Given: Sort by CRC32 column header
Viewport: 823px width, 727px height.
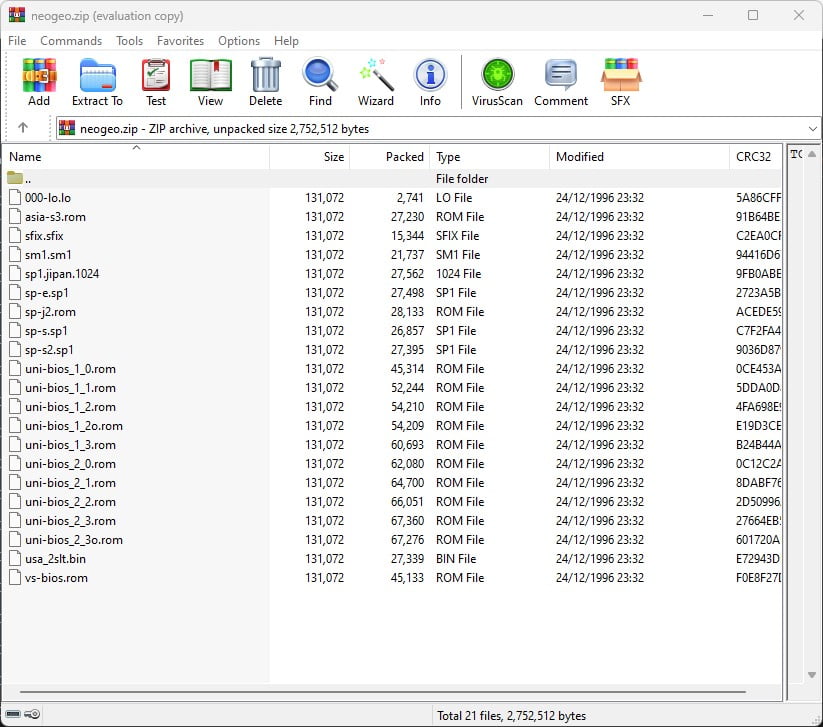Looking at the screenshot, I should [x=755, y=156].
